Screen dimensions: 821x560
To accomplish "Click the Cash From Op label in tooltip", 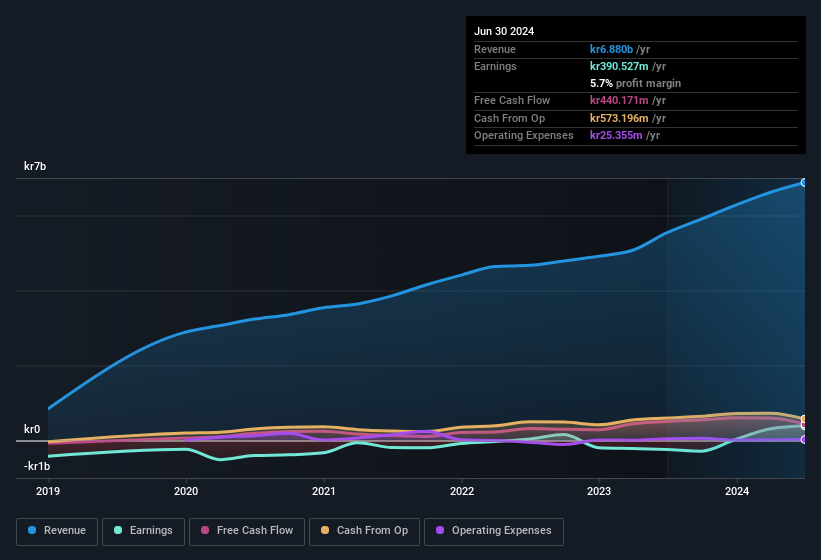I will 509,118.
